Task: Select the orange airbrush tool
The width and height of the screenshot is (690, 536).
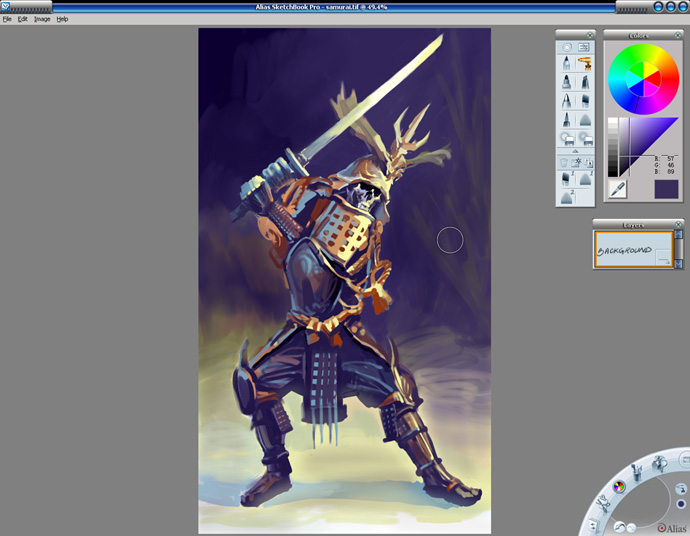Action: tap(585, 63)
